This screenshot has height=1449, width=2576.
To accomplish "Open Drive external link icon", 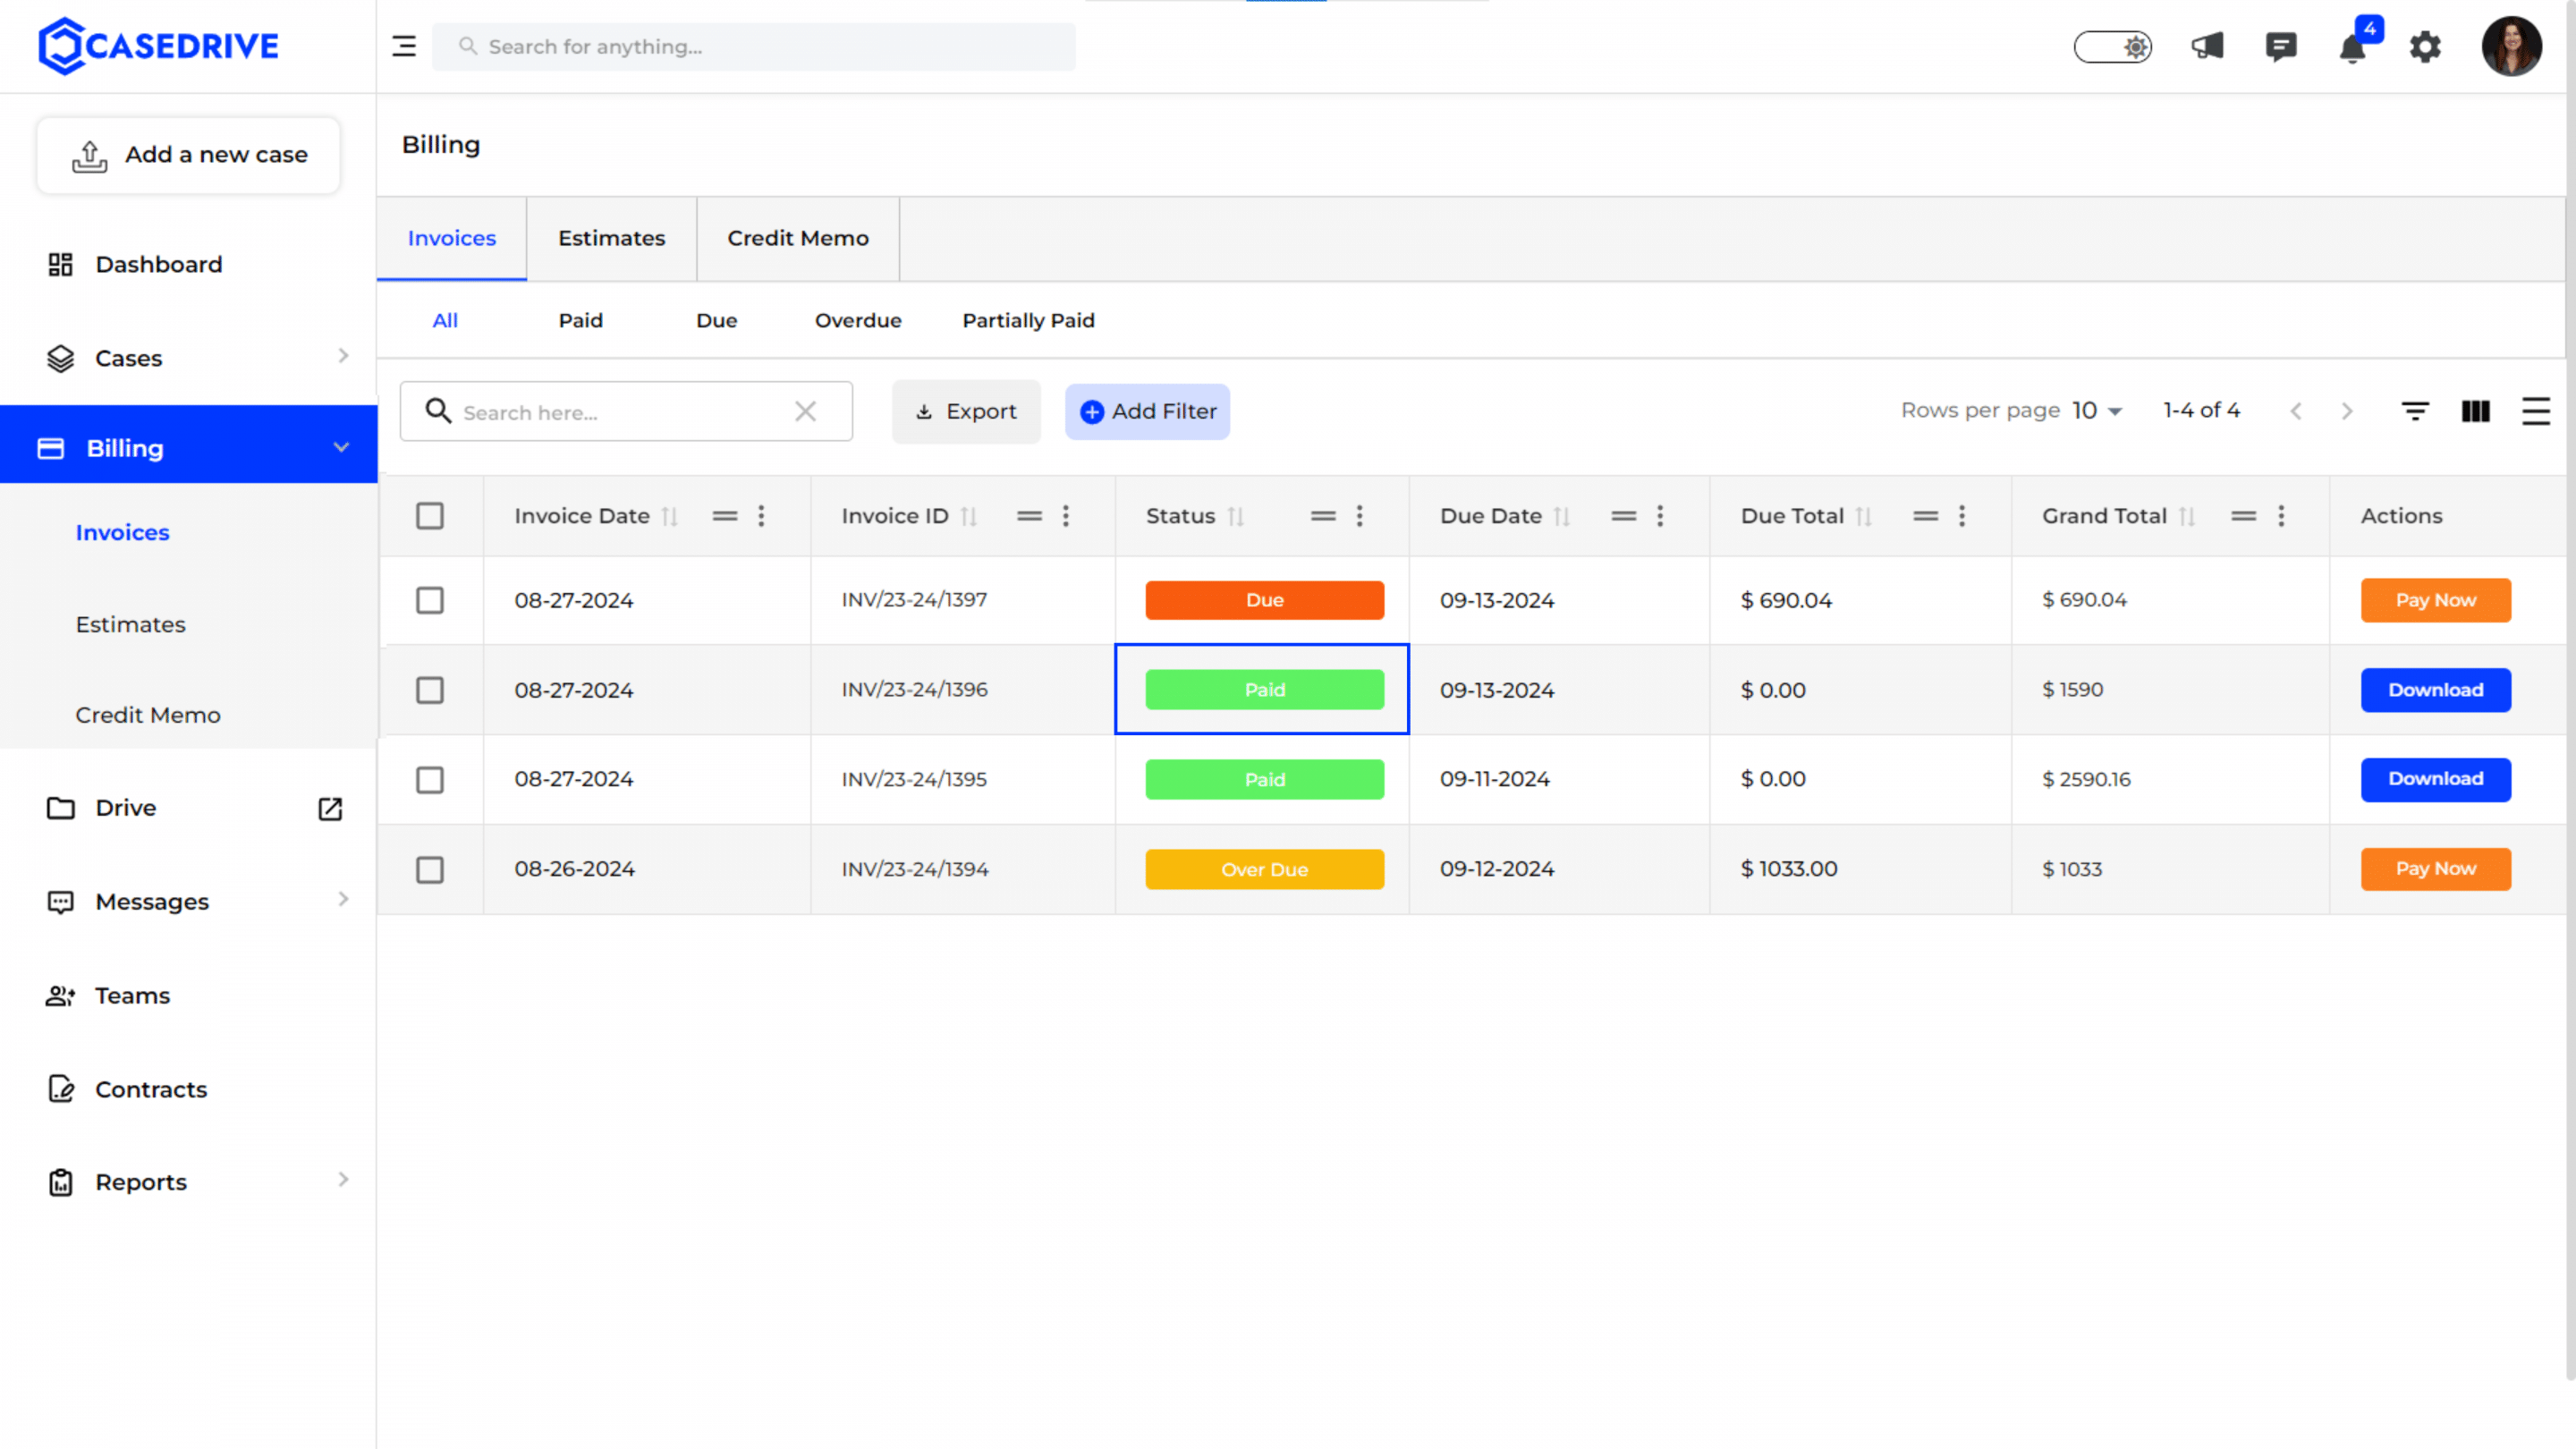I will (x=330, y=808).
